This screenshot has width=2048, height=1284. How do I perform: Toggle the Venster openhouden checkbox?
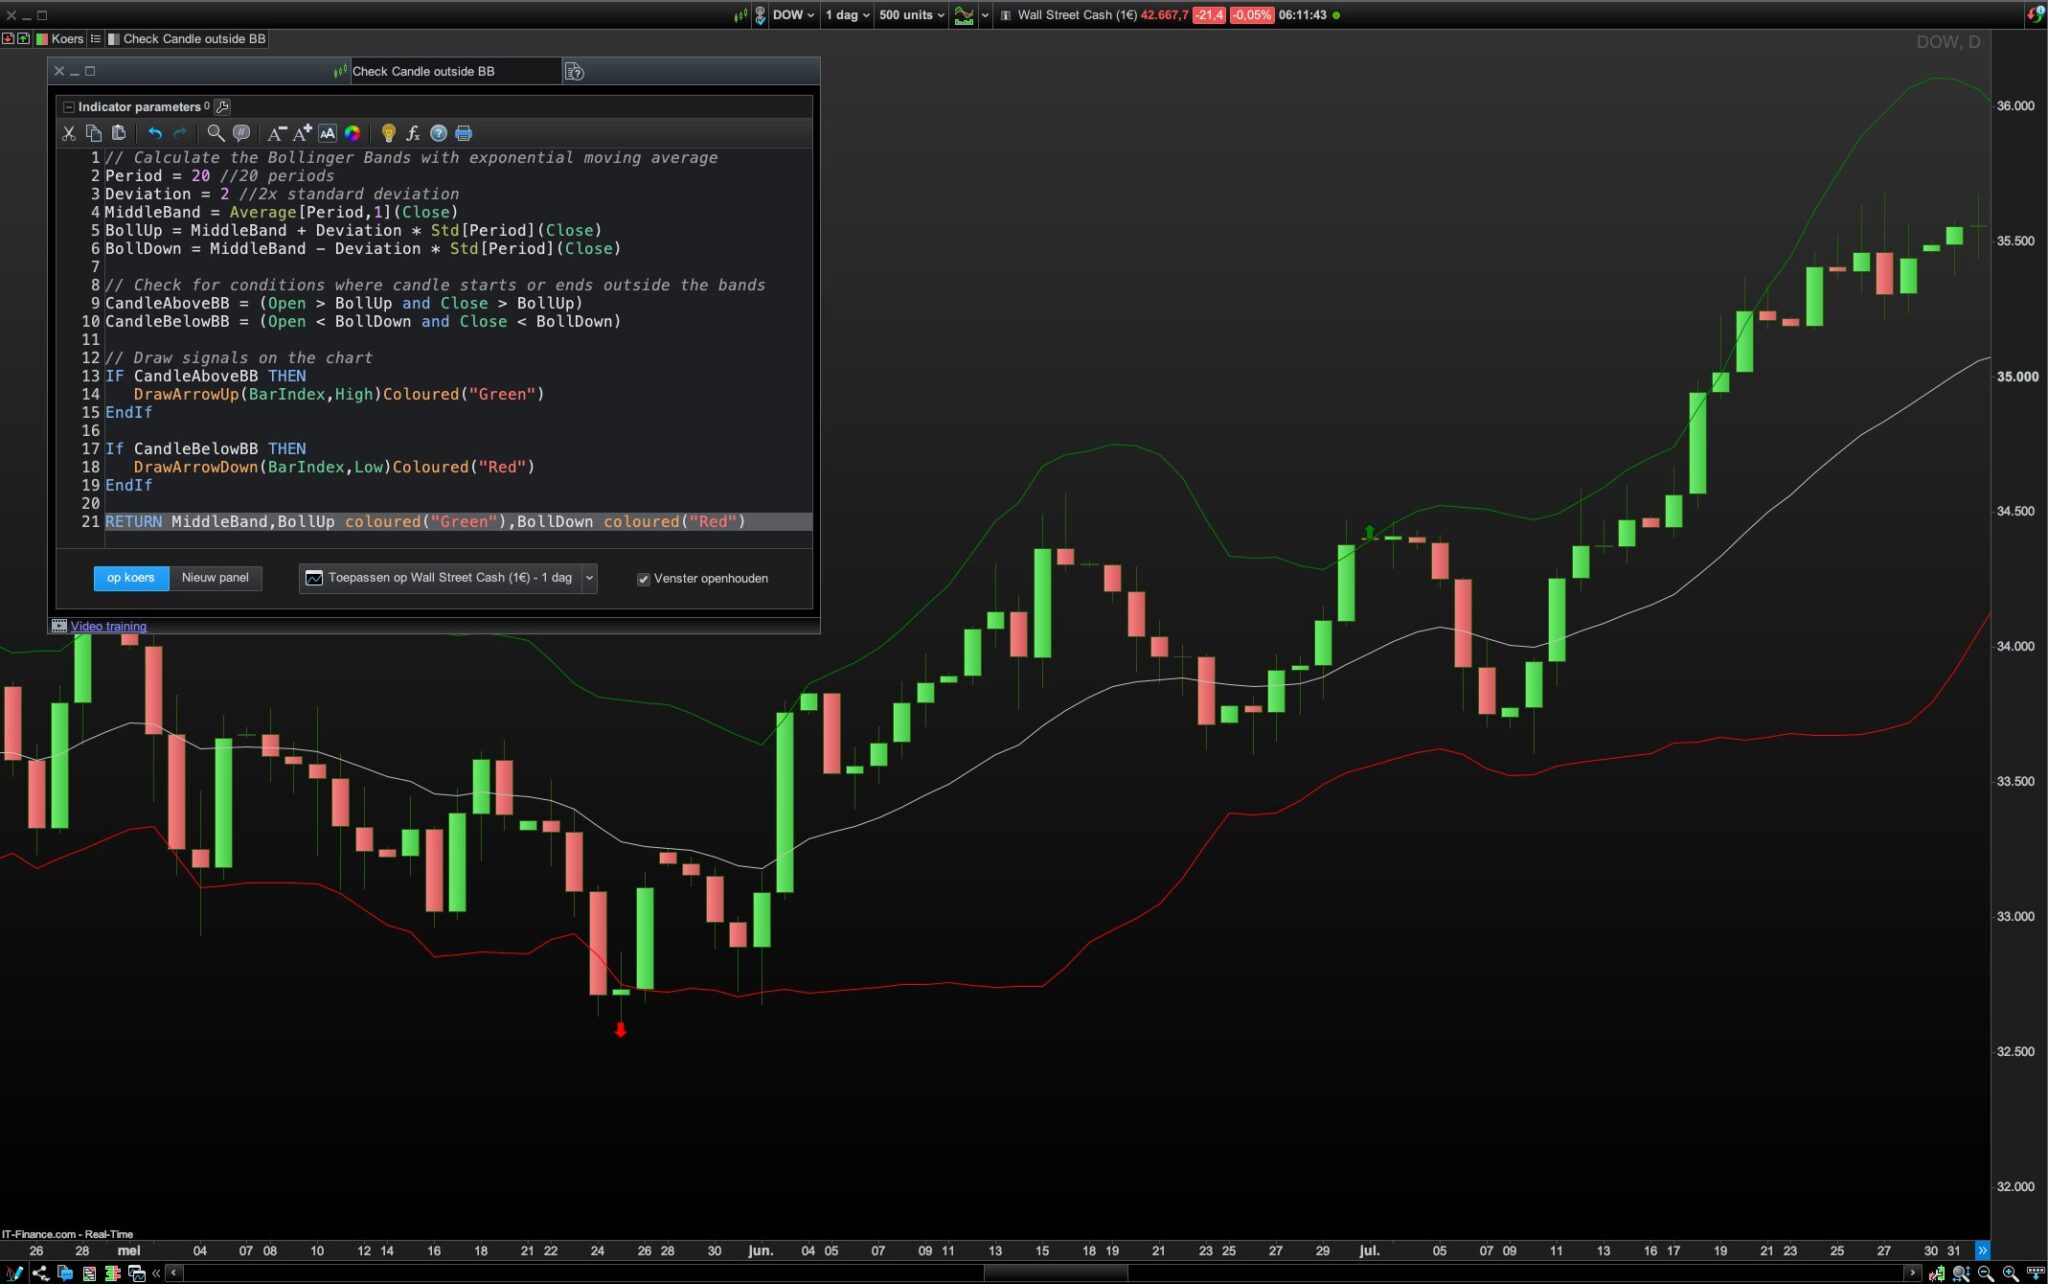point(643,579)
